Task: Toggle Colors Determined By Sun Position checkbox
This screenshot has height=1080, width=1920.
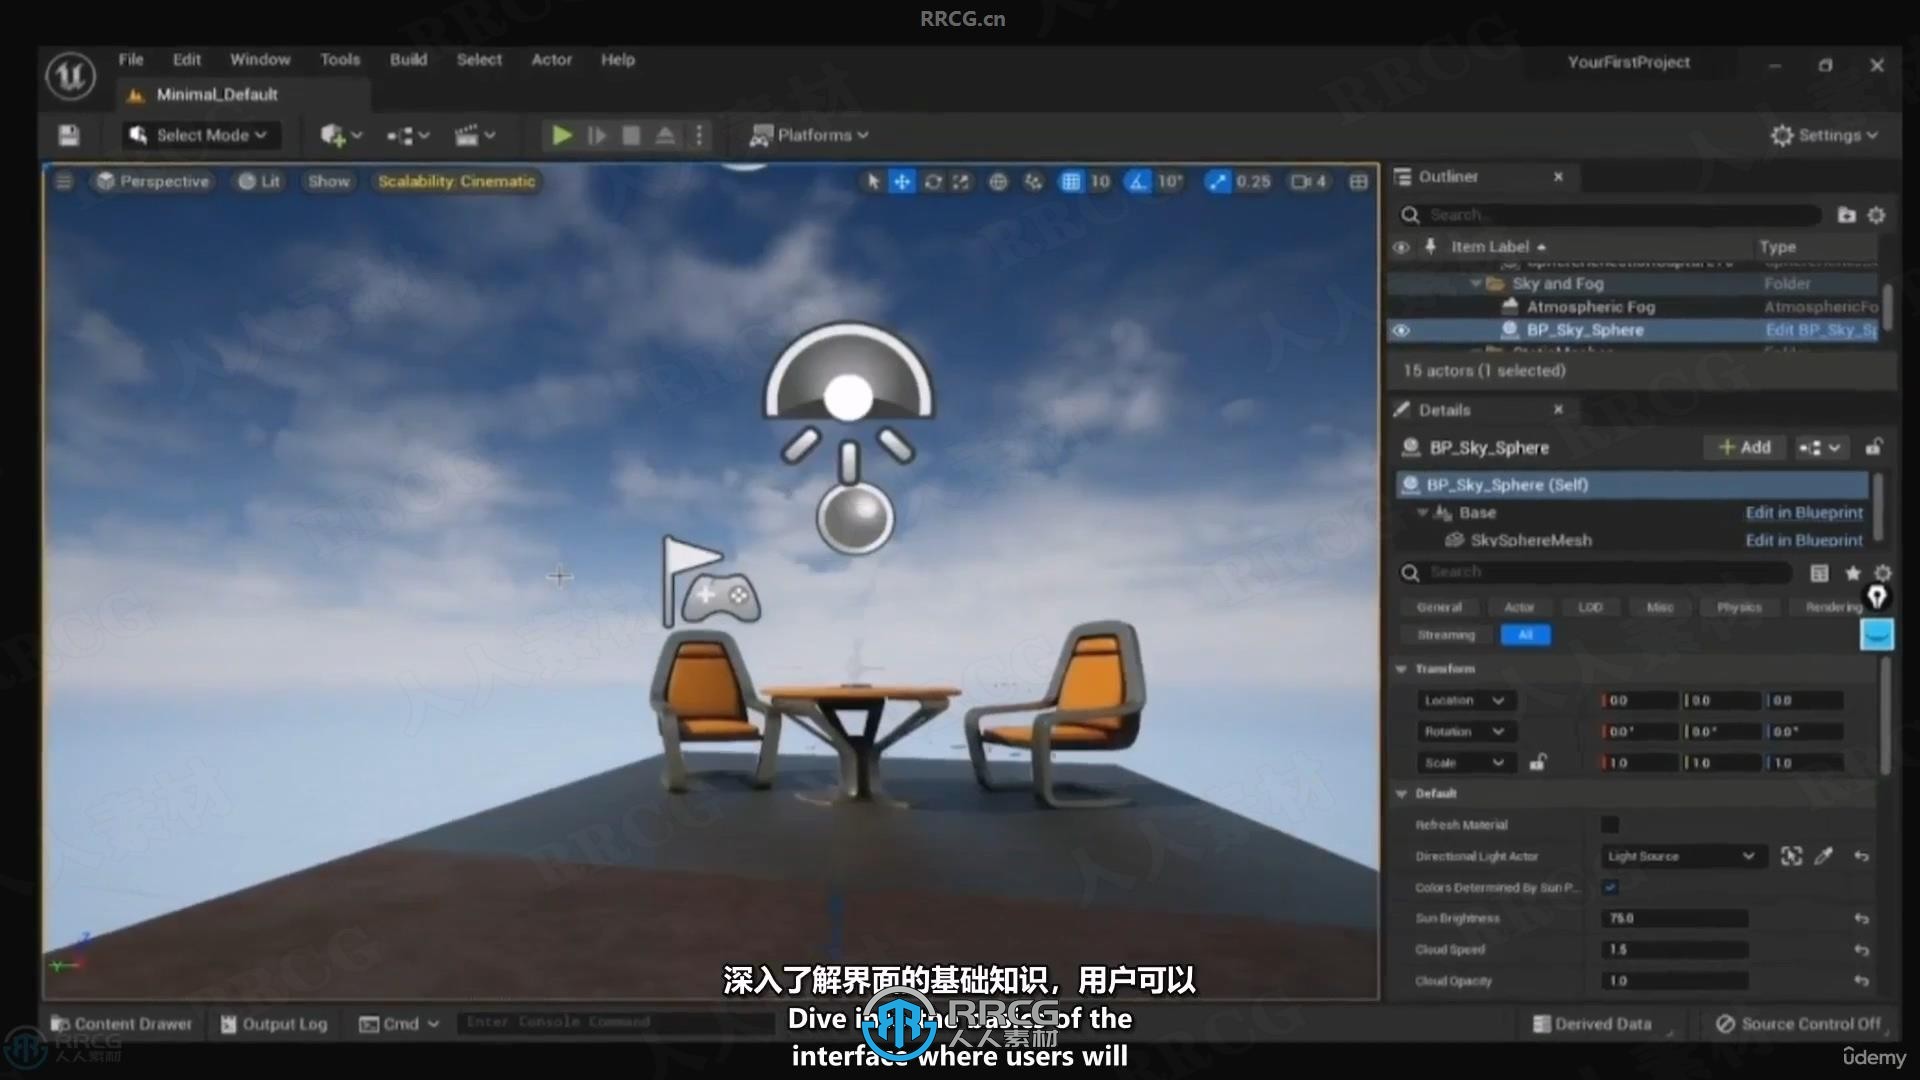Action: tap(1609, 887)
